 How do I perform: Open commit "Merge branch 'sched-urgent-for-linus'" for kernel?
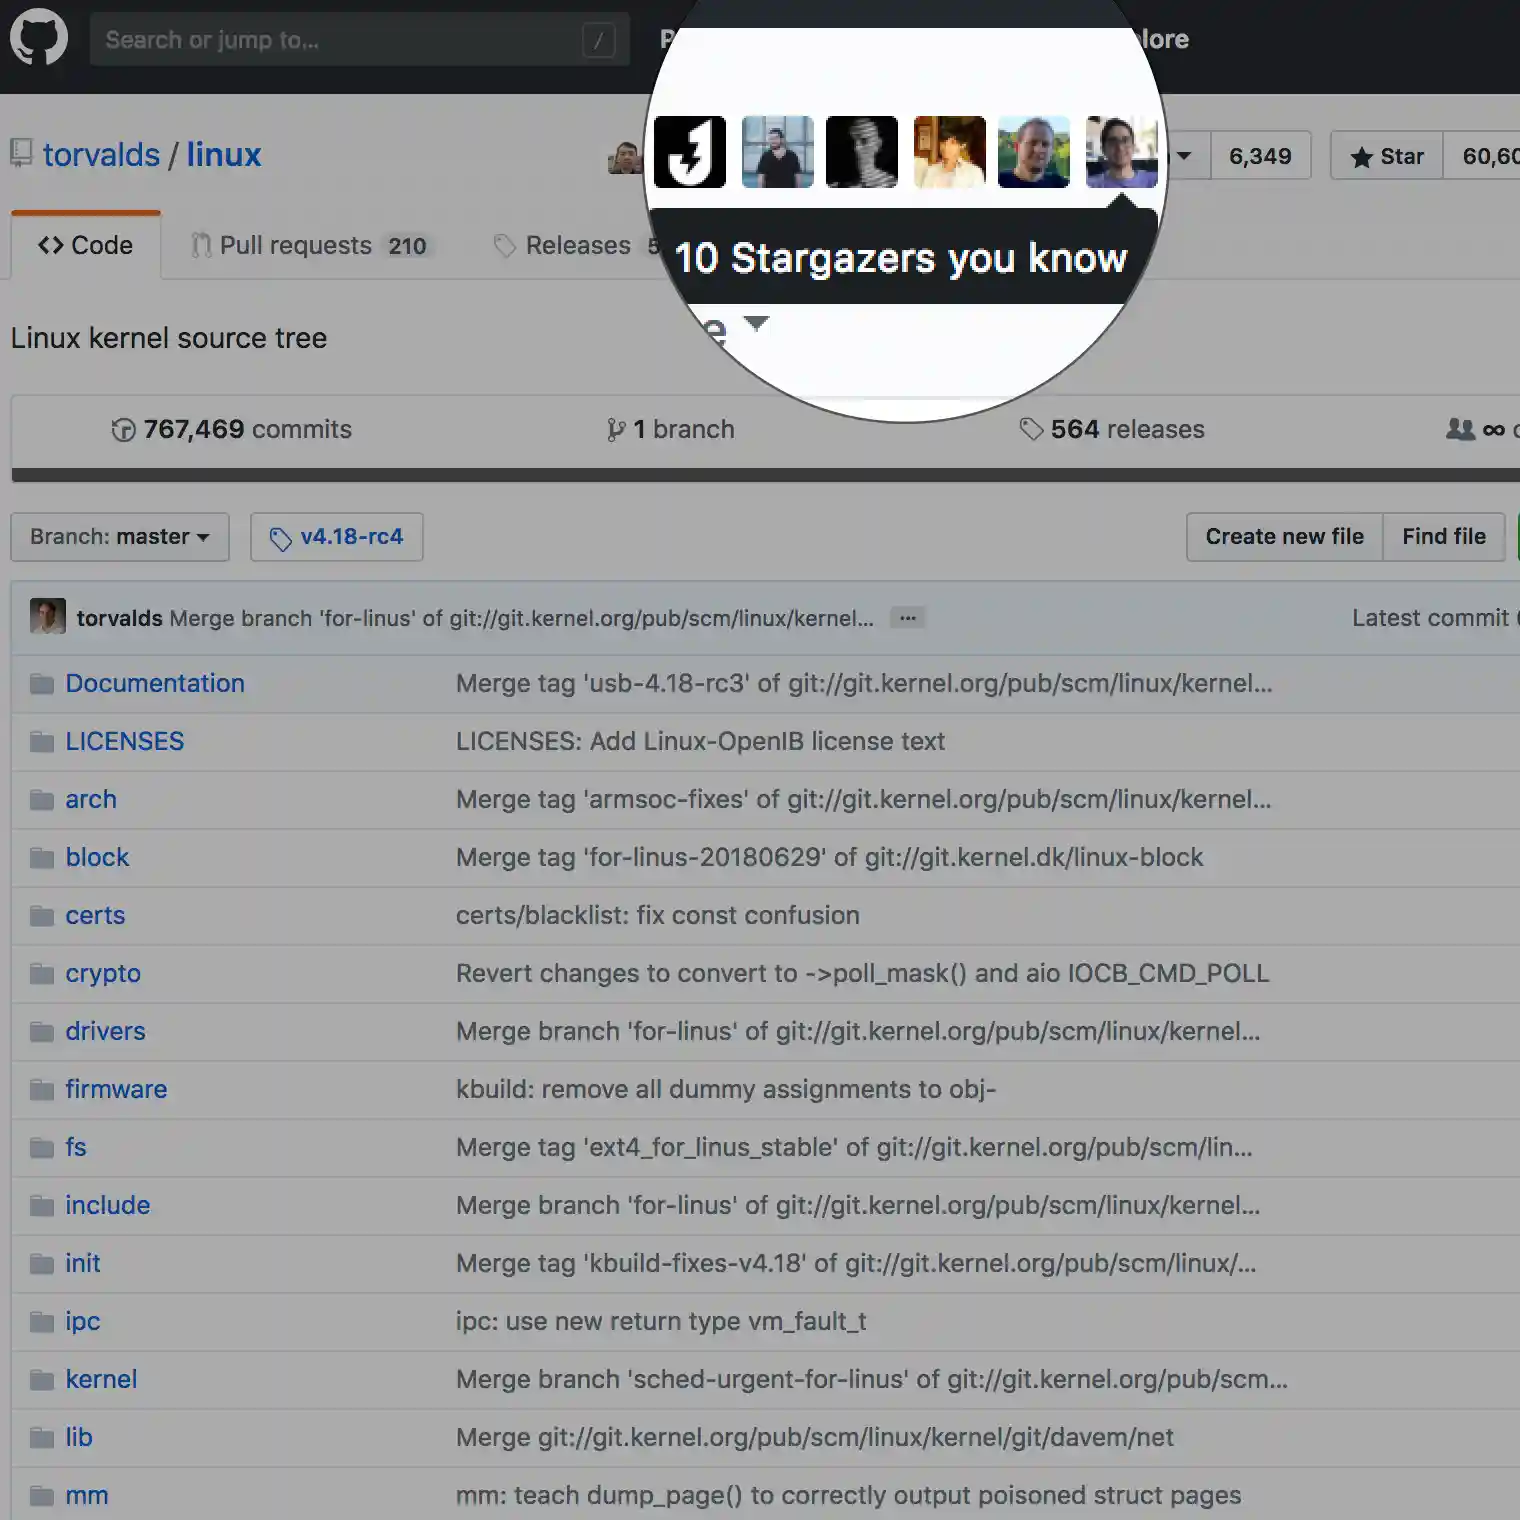click(872, 1379)
